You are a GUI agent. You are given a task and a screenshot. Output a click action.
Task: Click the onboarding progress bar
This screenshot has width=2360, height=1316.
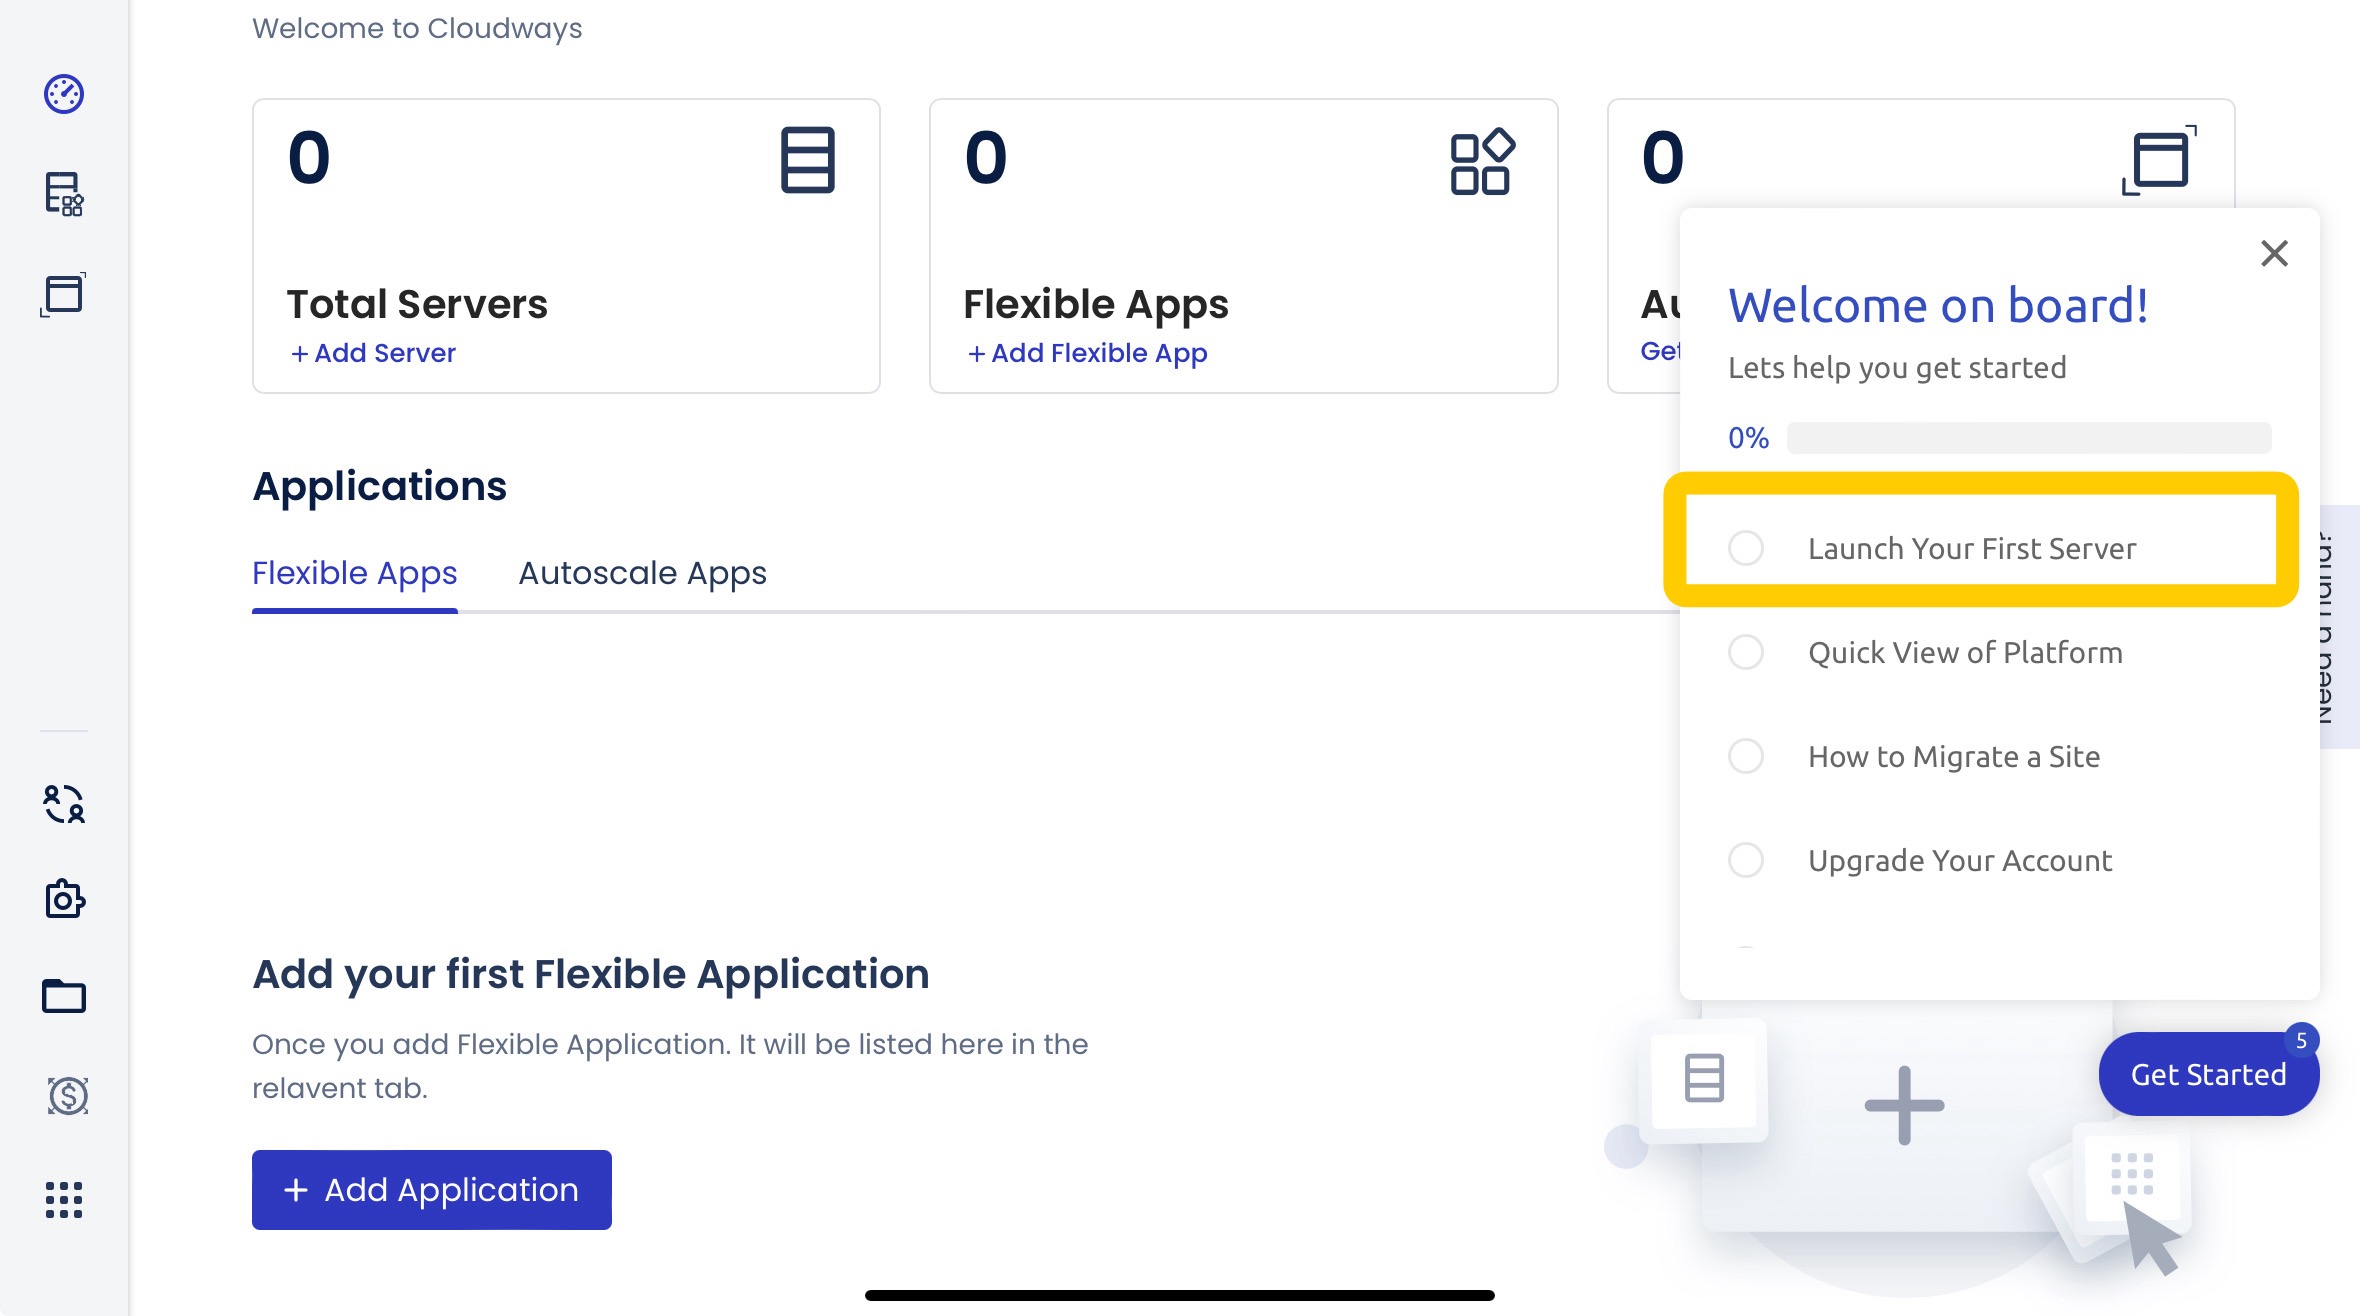coord(2029,438)
